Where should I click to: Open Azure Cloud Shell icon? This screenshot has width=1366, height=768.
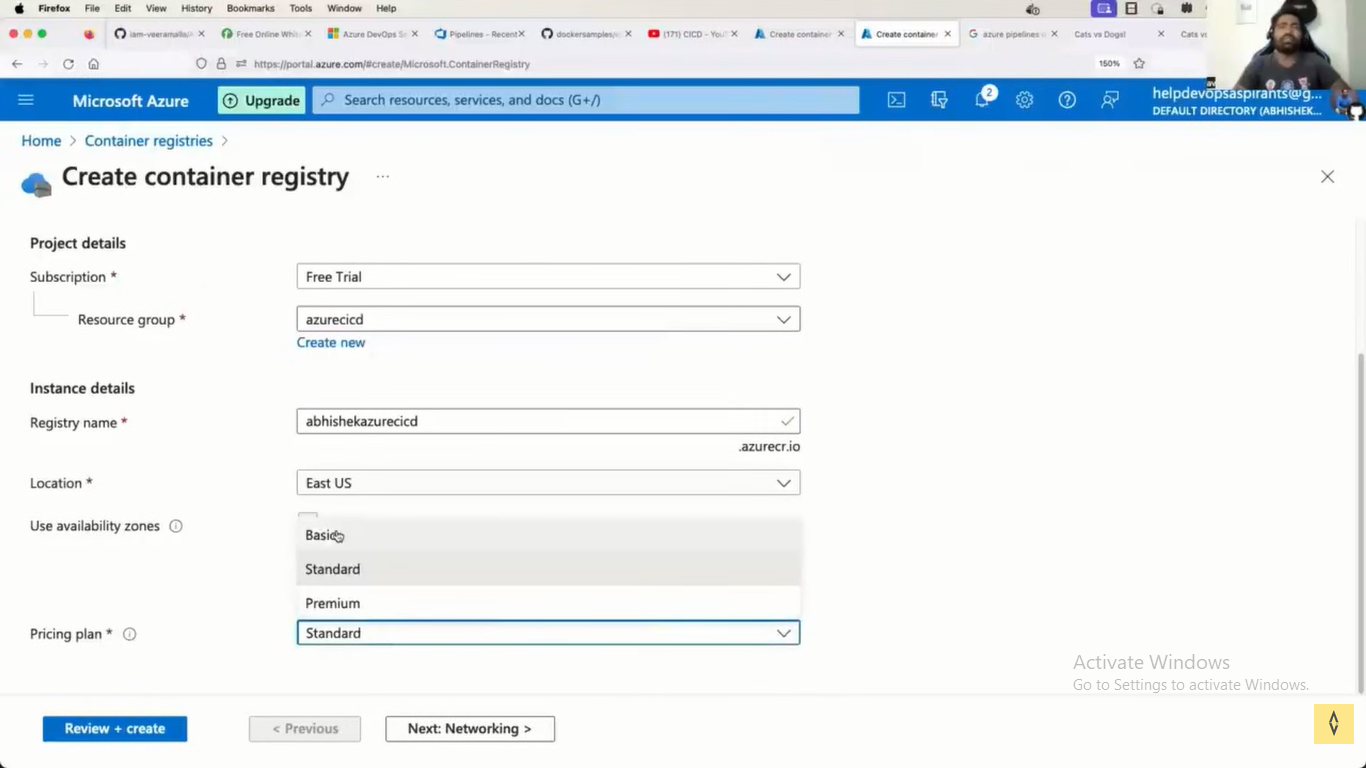[x=897, y=100]
